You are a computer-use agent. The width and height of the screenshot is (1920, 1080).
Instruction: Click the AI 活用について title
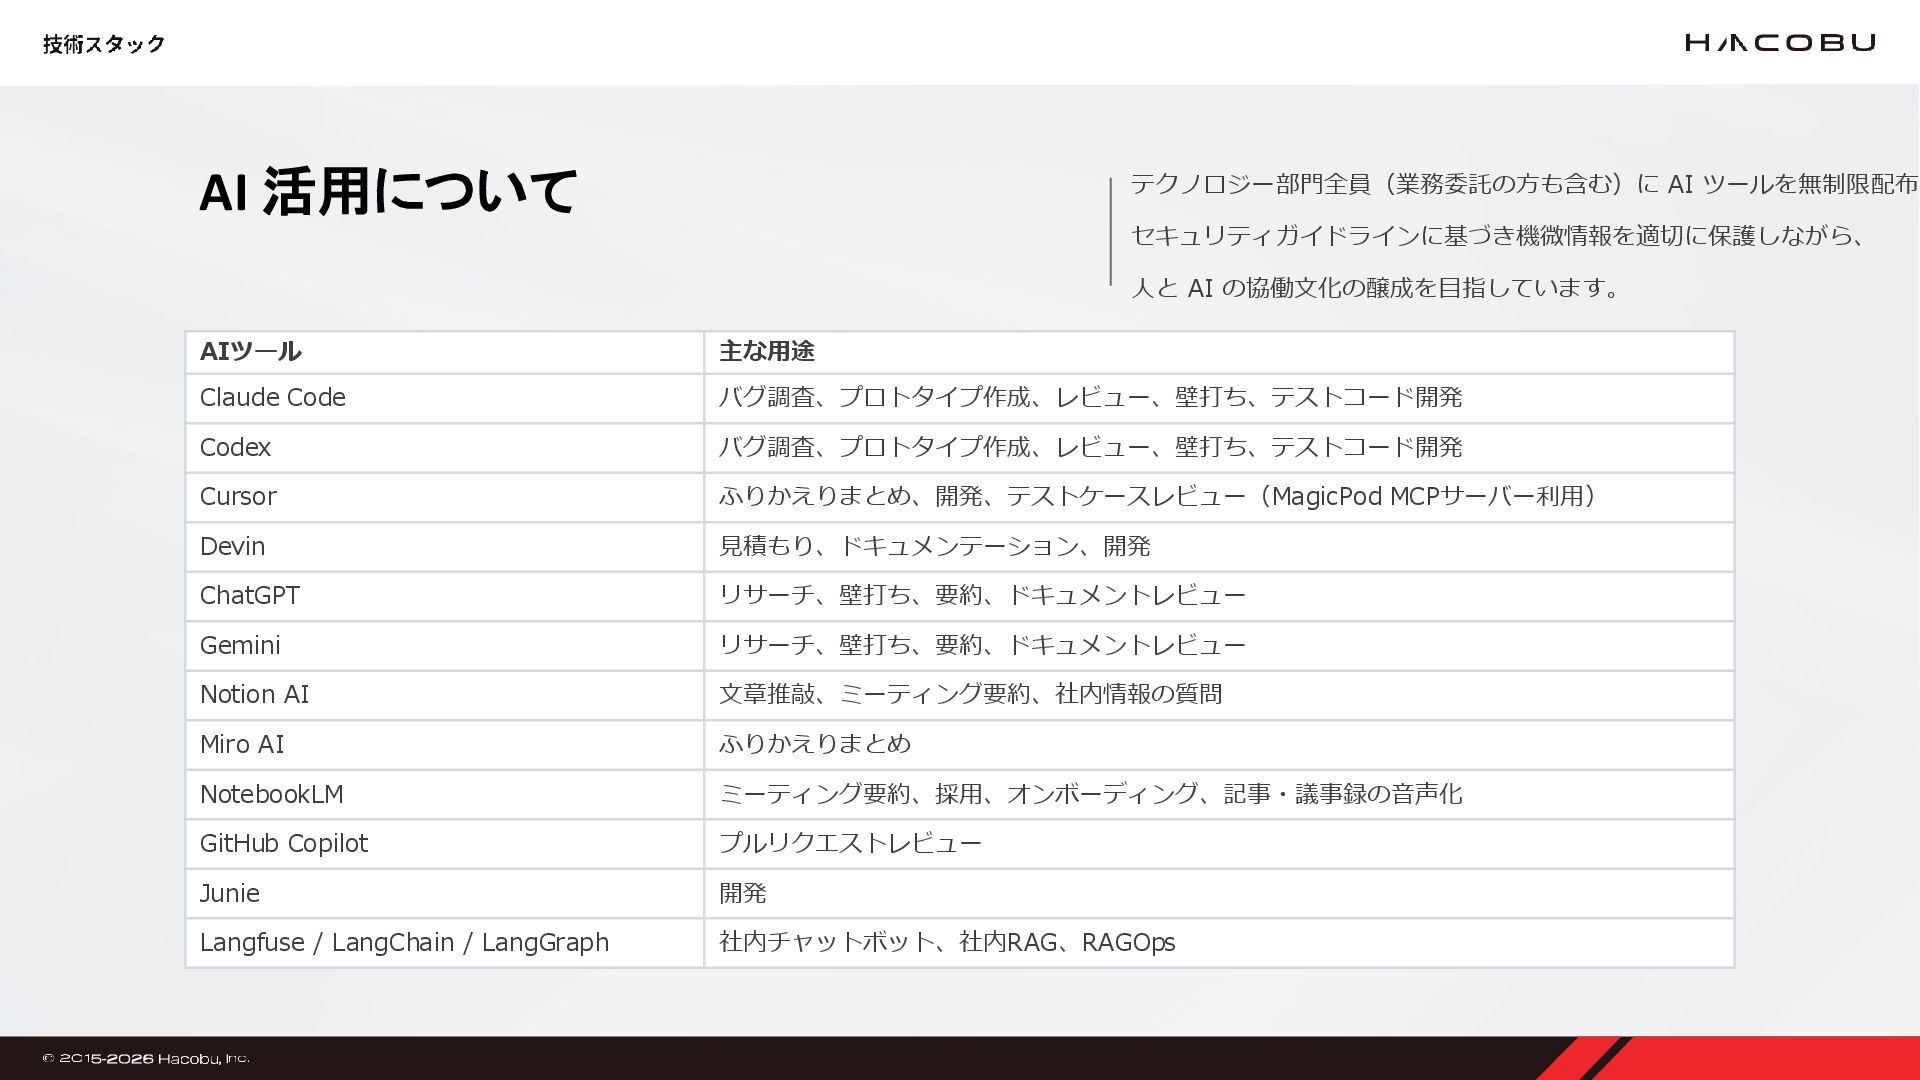coord(388,191)
